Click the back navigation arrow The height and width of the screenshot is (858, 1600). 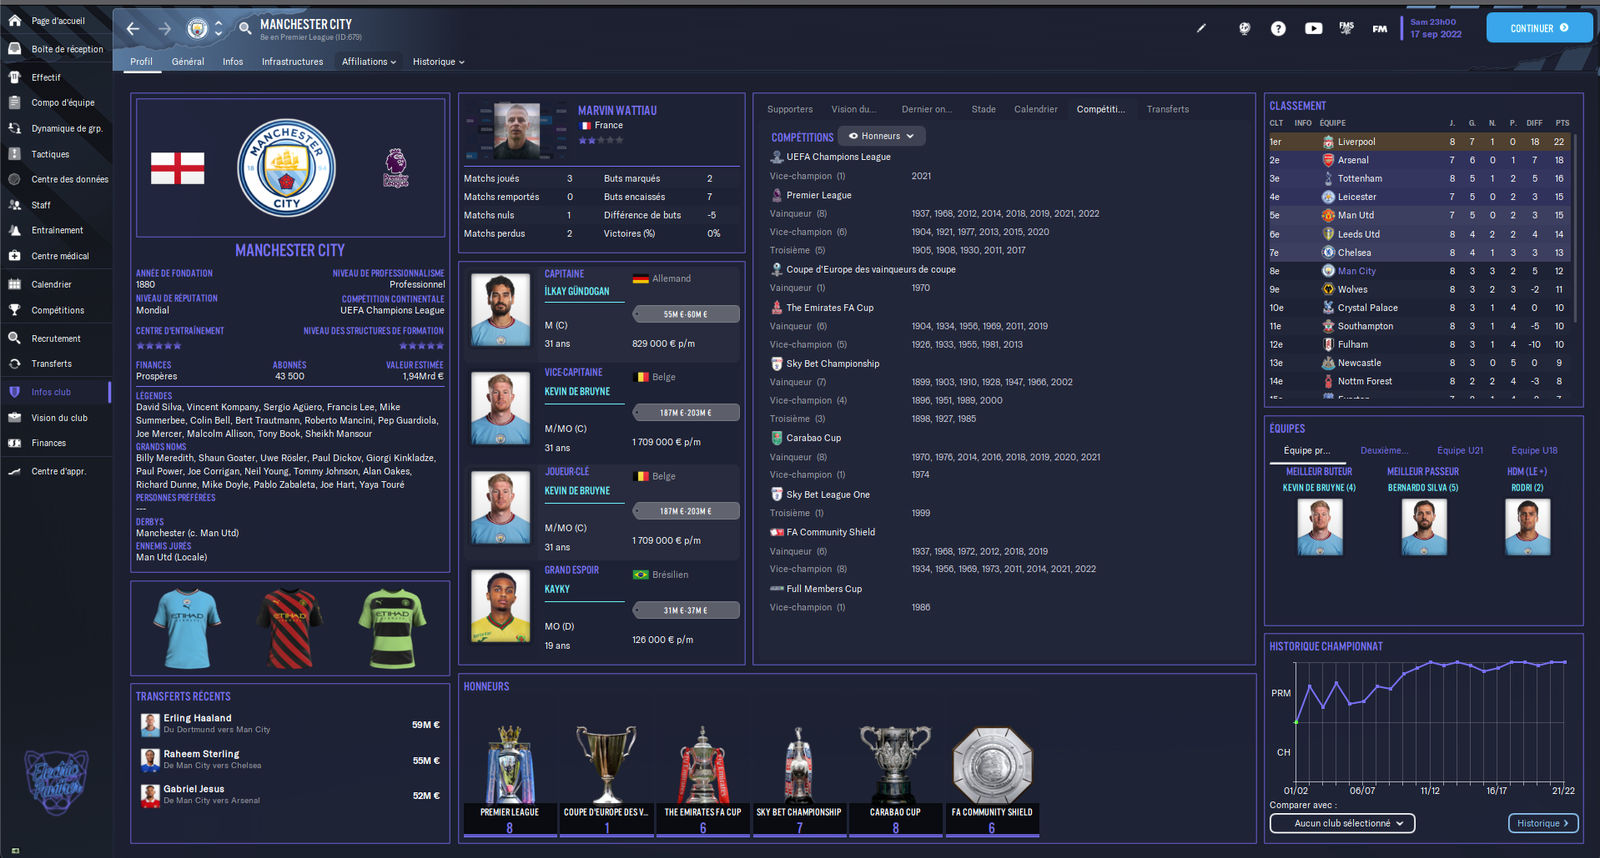(x=133, y=29)
